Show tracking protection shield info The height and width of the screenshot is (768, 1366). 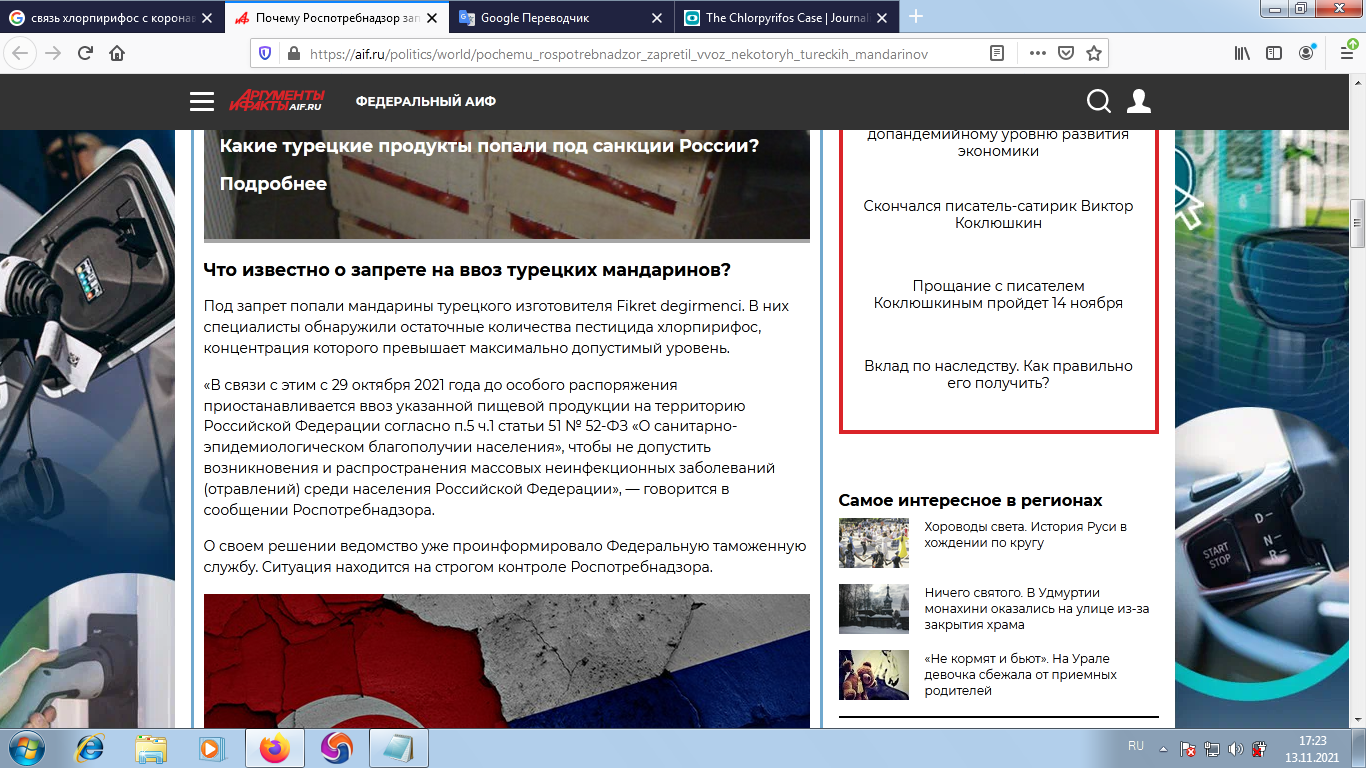pos(265,53)
